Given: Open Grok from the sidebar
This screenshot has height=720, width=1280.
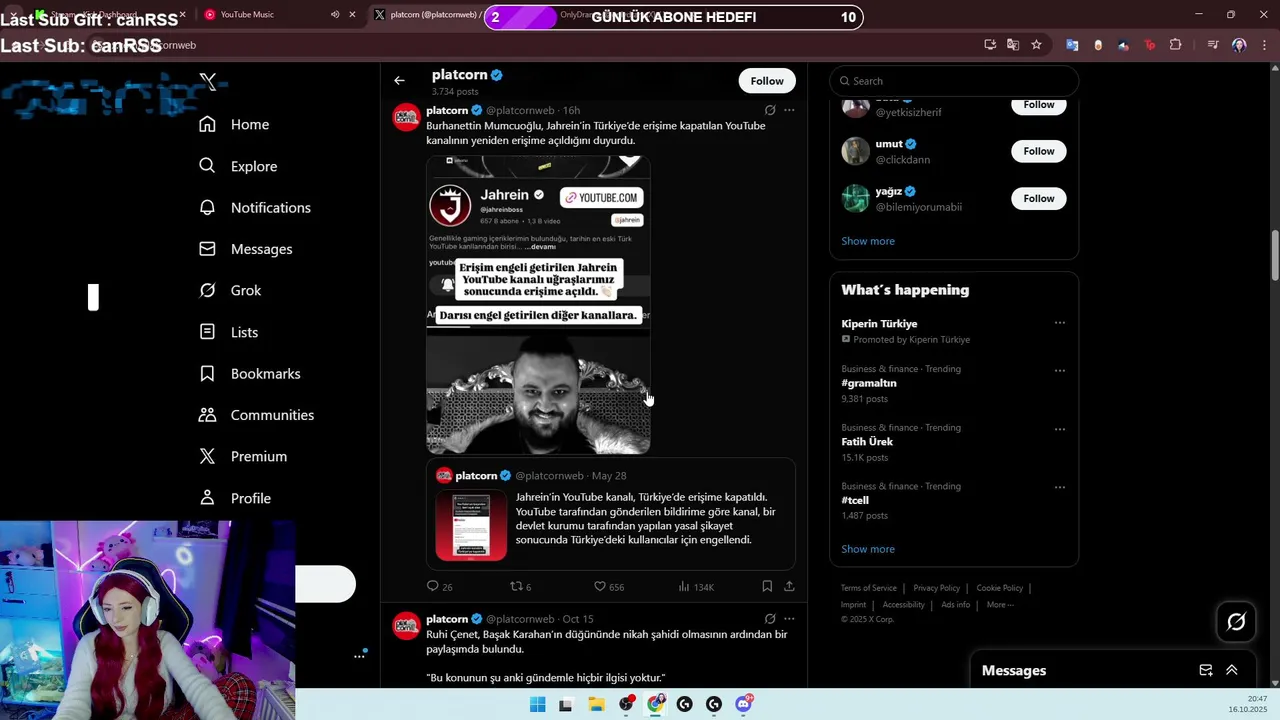Looking at the screenshot, I should point(230,290).
